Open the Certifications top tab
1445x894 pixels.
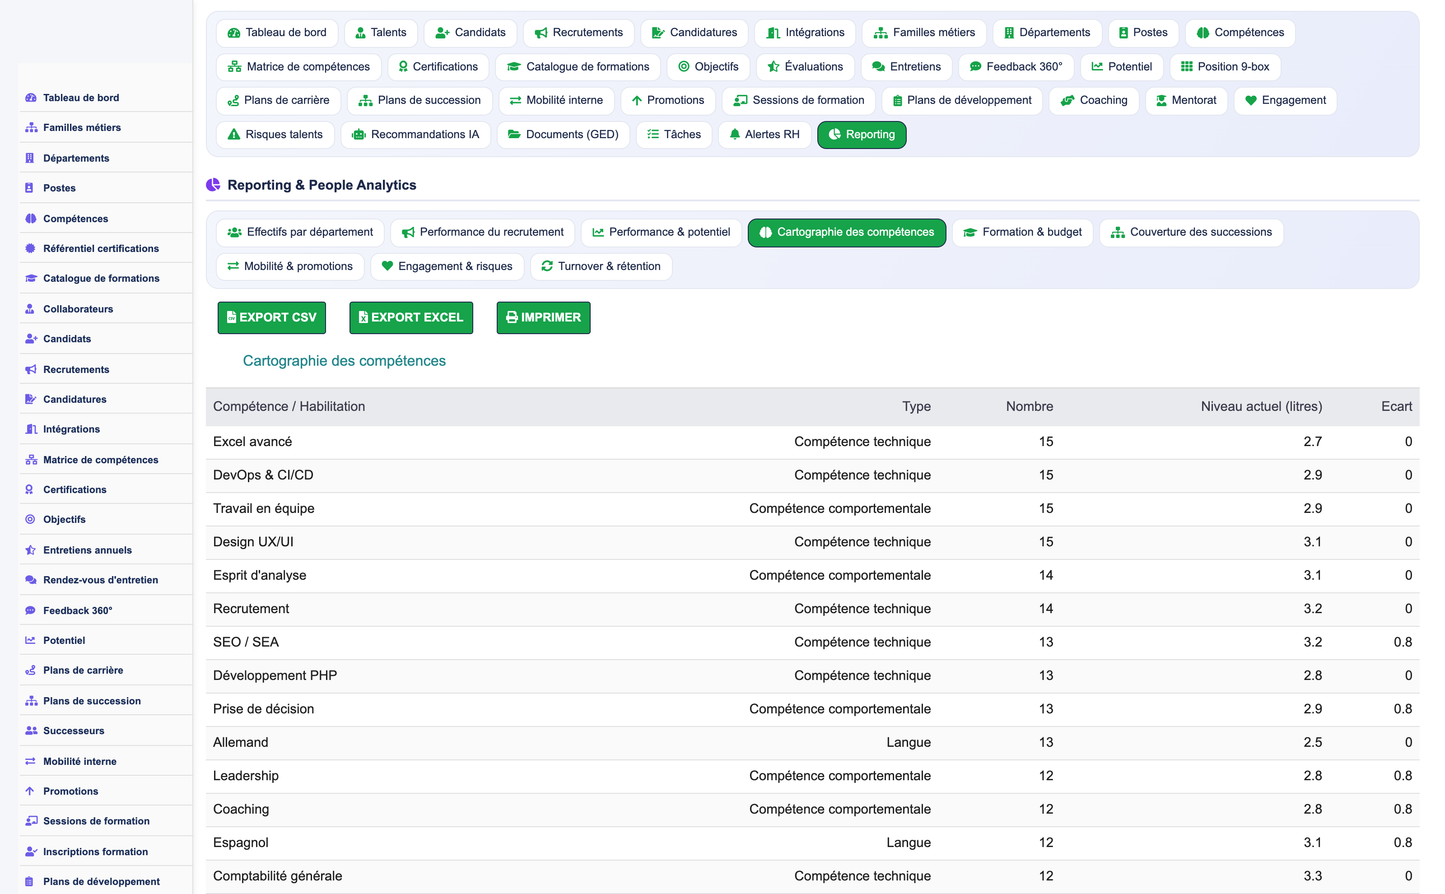(438, 67)
